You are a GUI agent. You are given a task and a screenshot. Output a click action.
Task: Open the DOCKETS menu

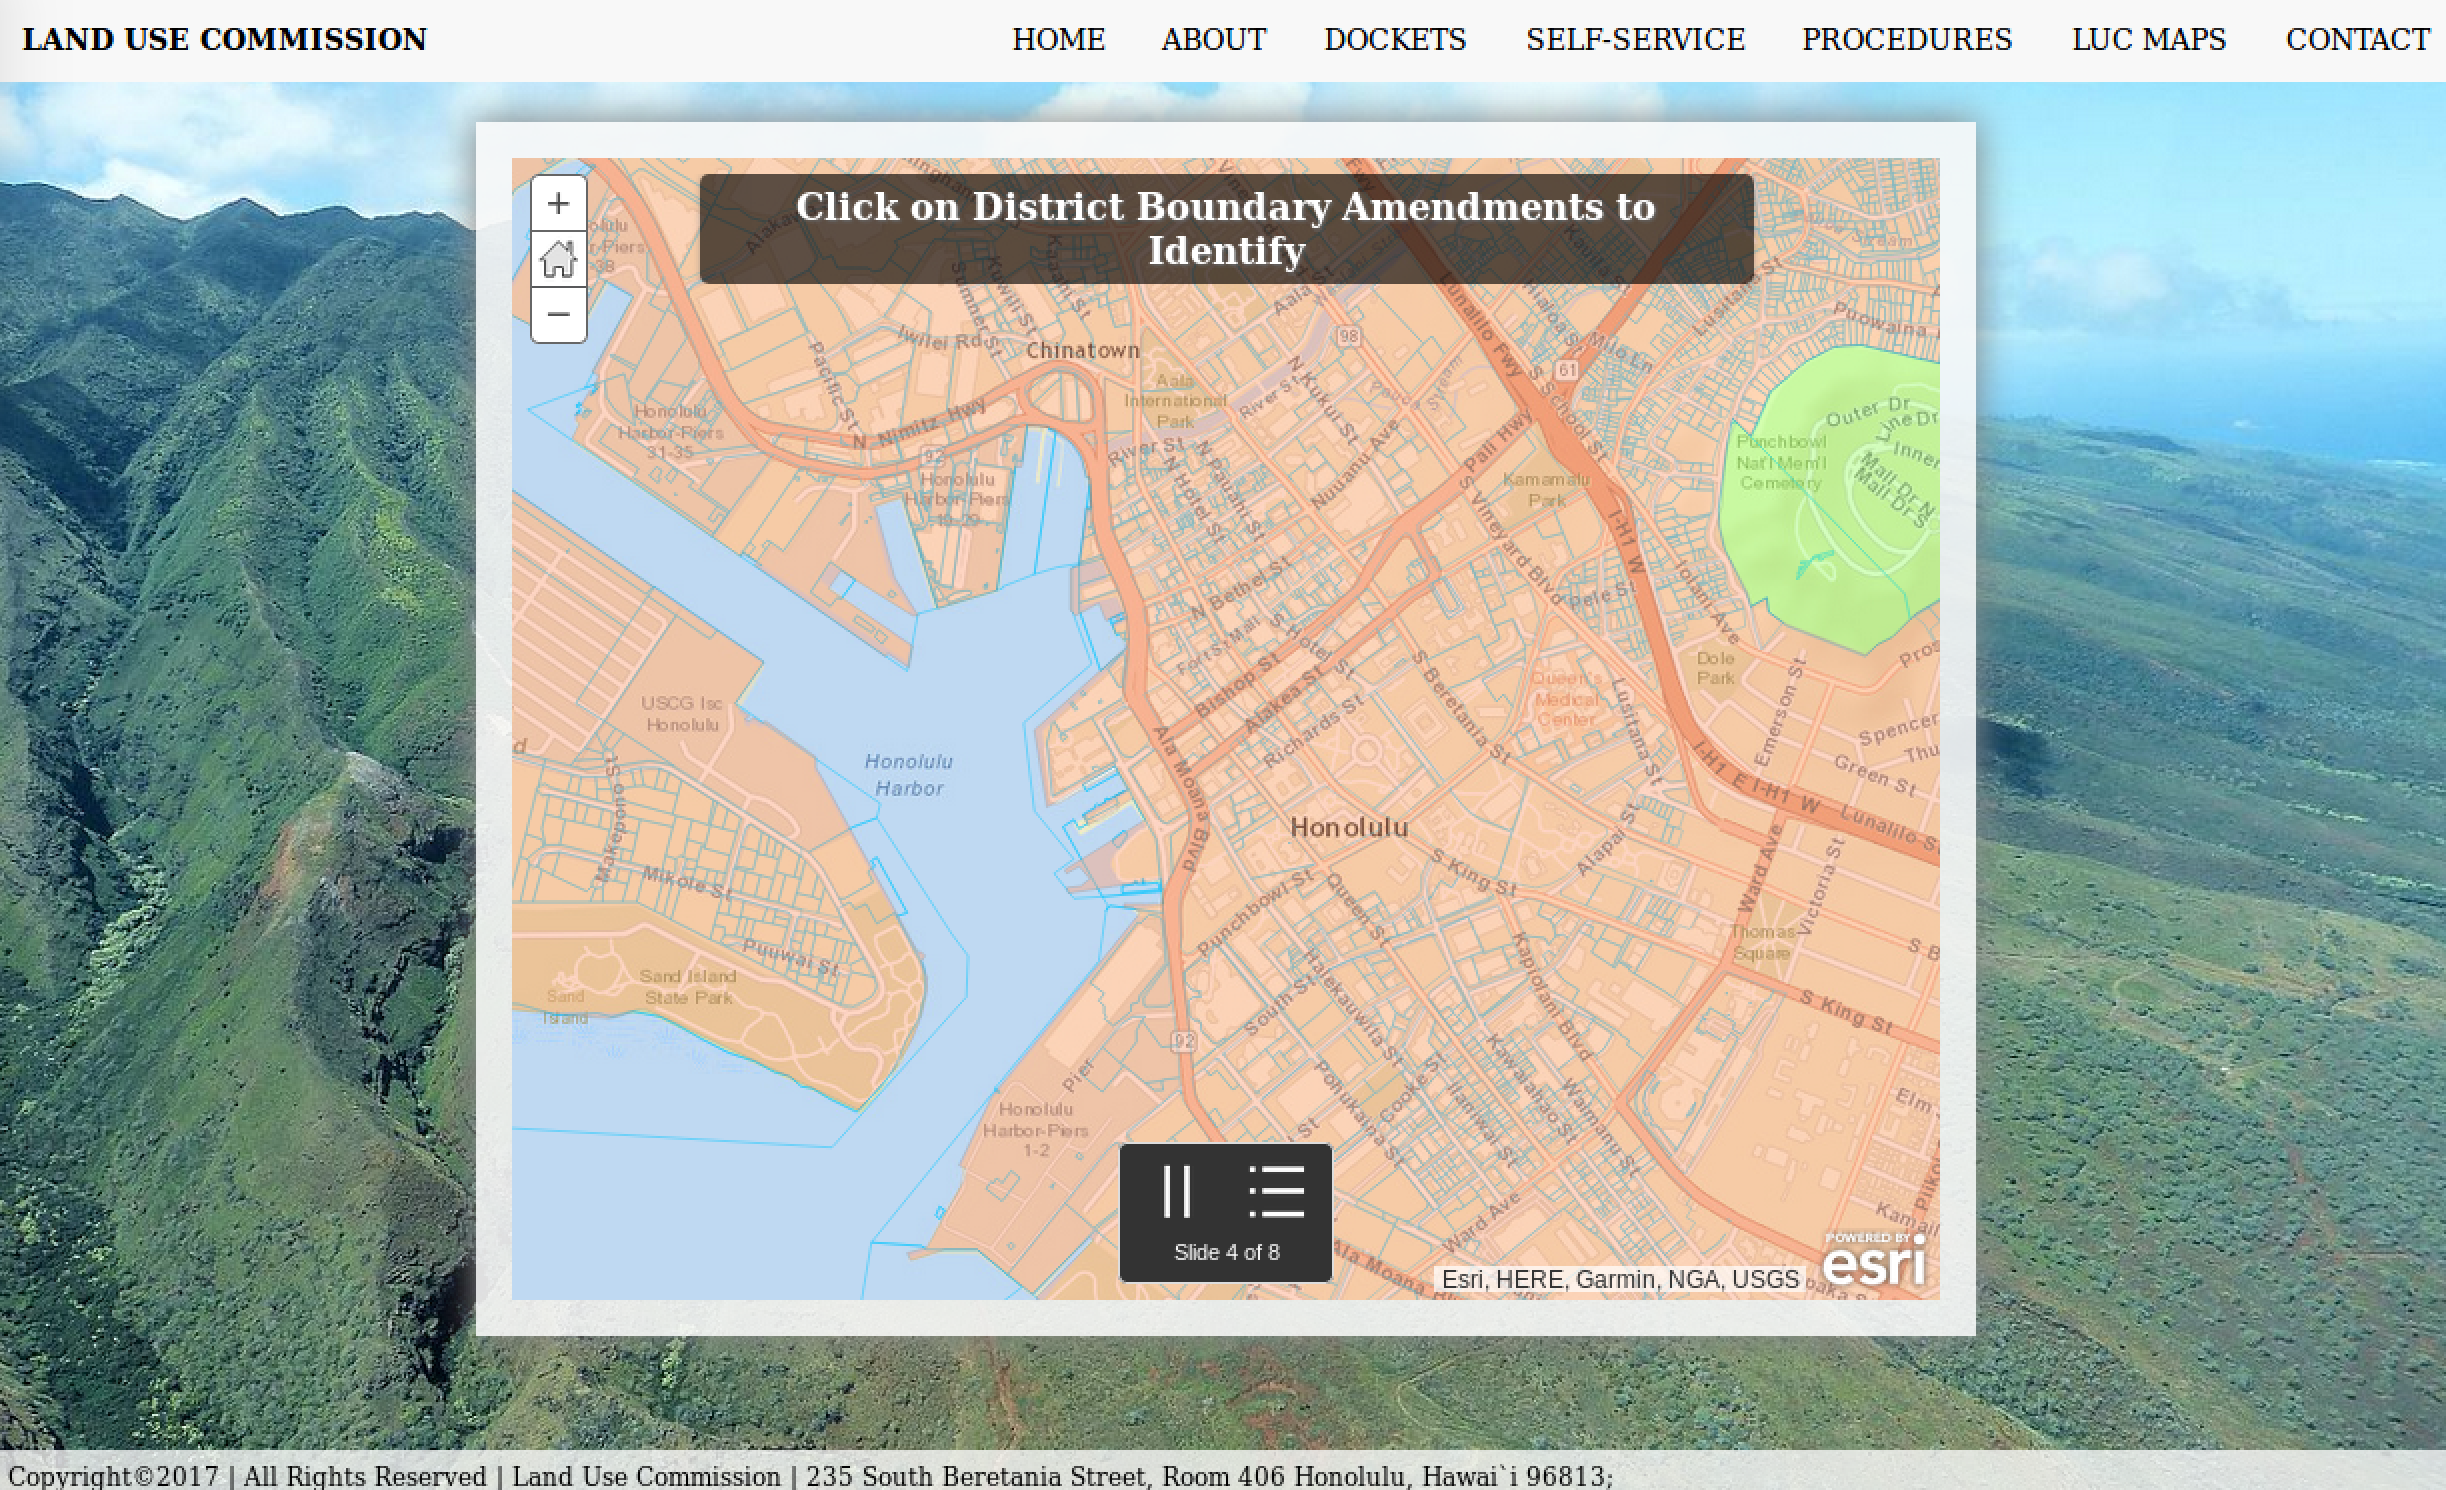coord(1394,40)
